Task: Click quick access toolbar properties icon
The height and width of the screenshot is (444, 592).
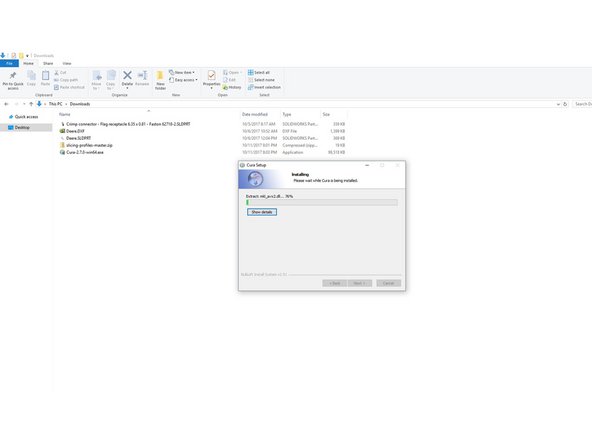Action: click(x=14, y=56)
